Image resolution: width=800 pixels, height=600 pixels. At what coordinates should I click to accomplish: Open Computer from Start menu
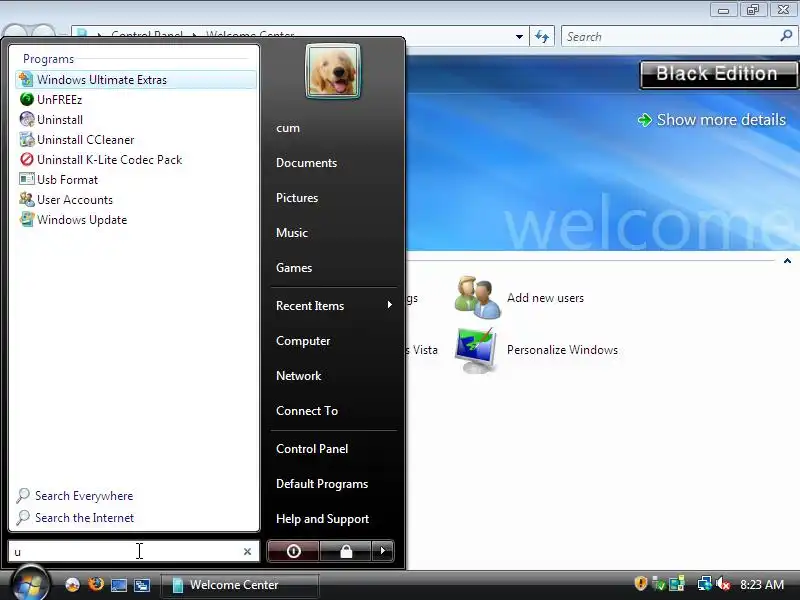pos(303,341)
